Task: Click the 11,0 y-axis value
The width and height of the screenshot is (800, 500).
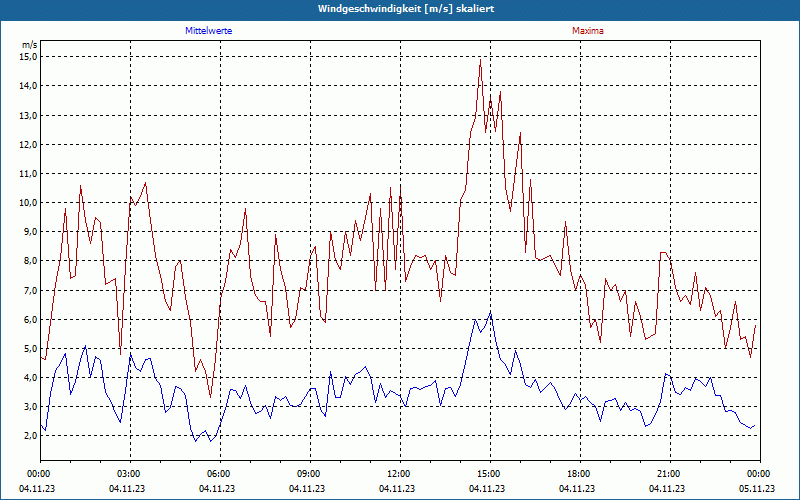Action: [29, 173]
